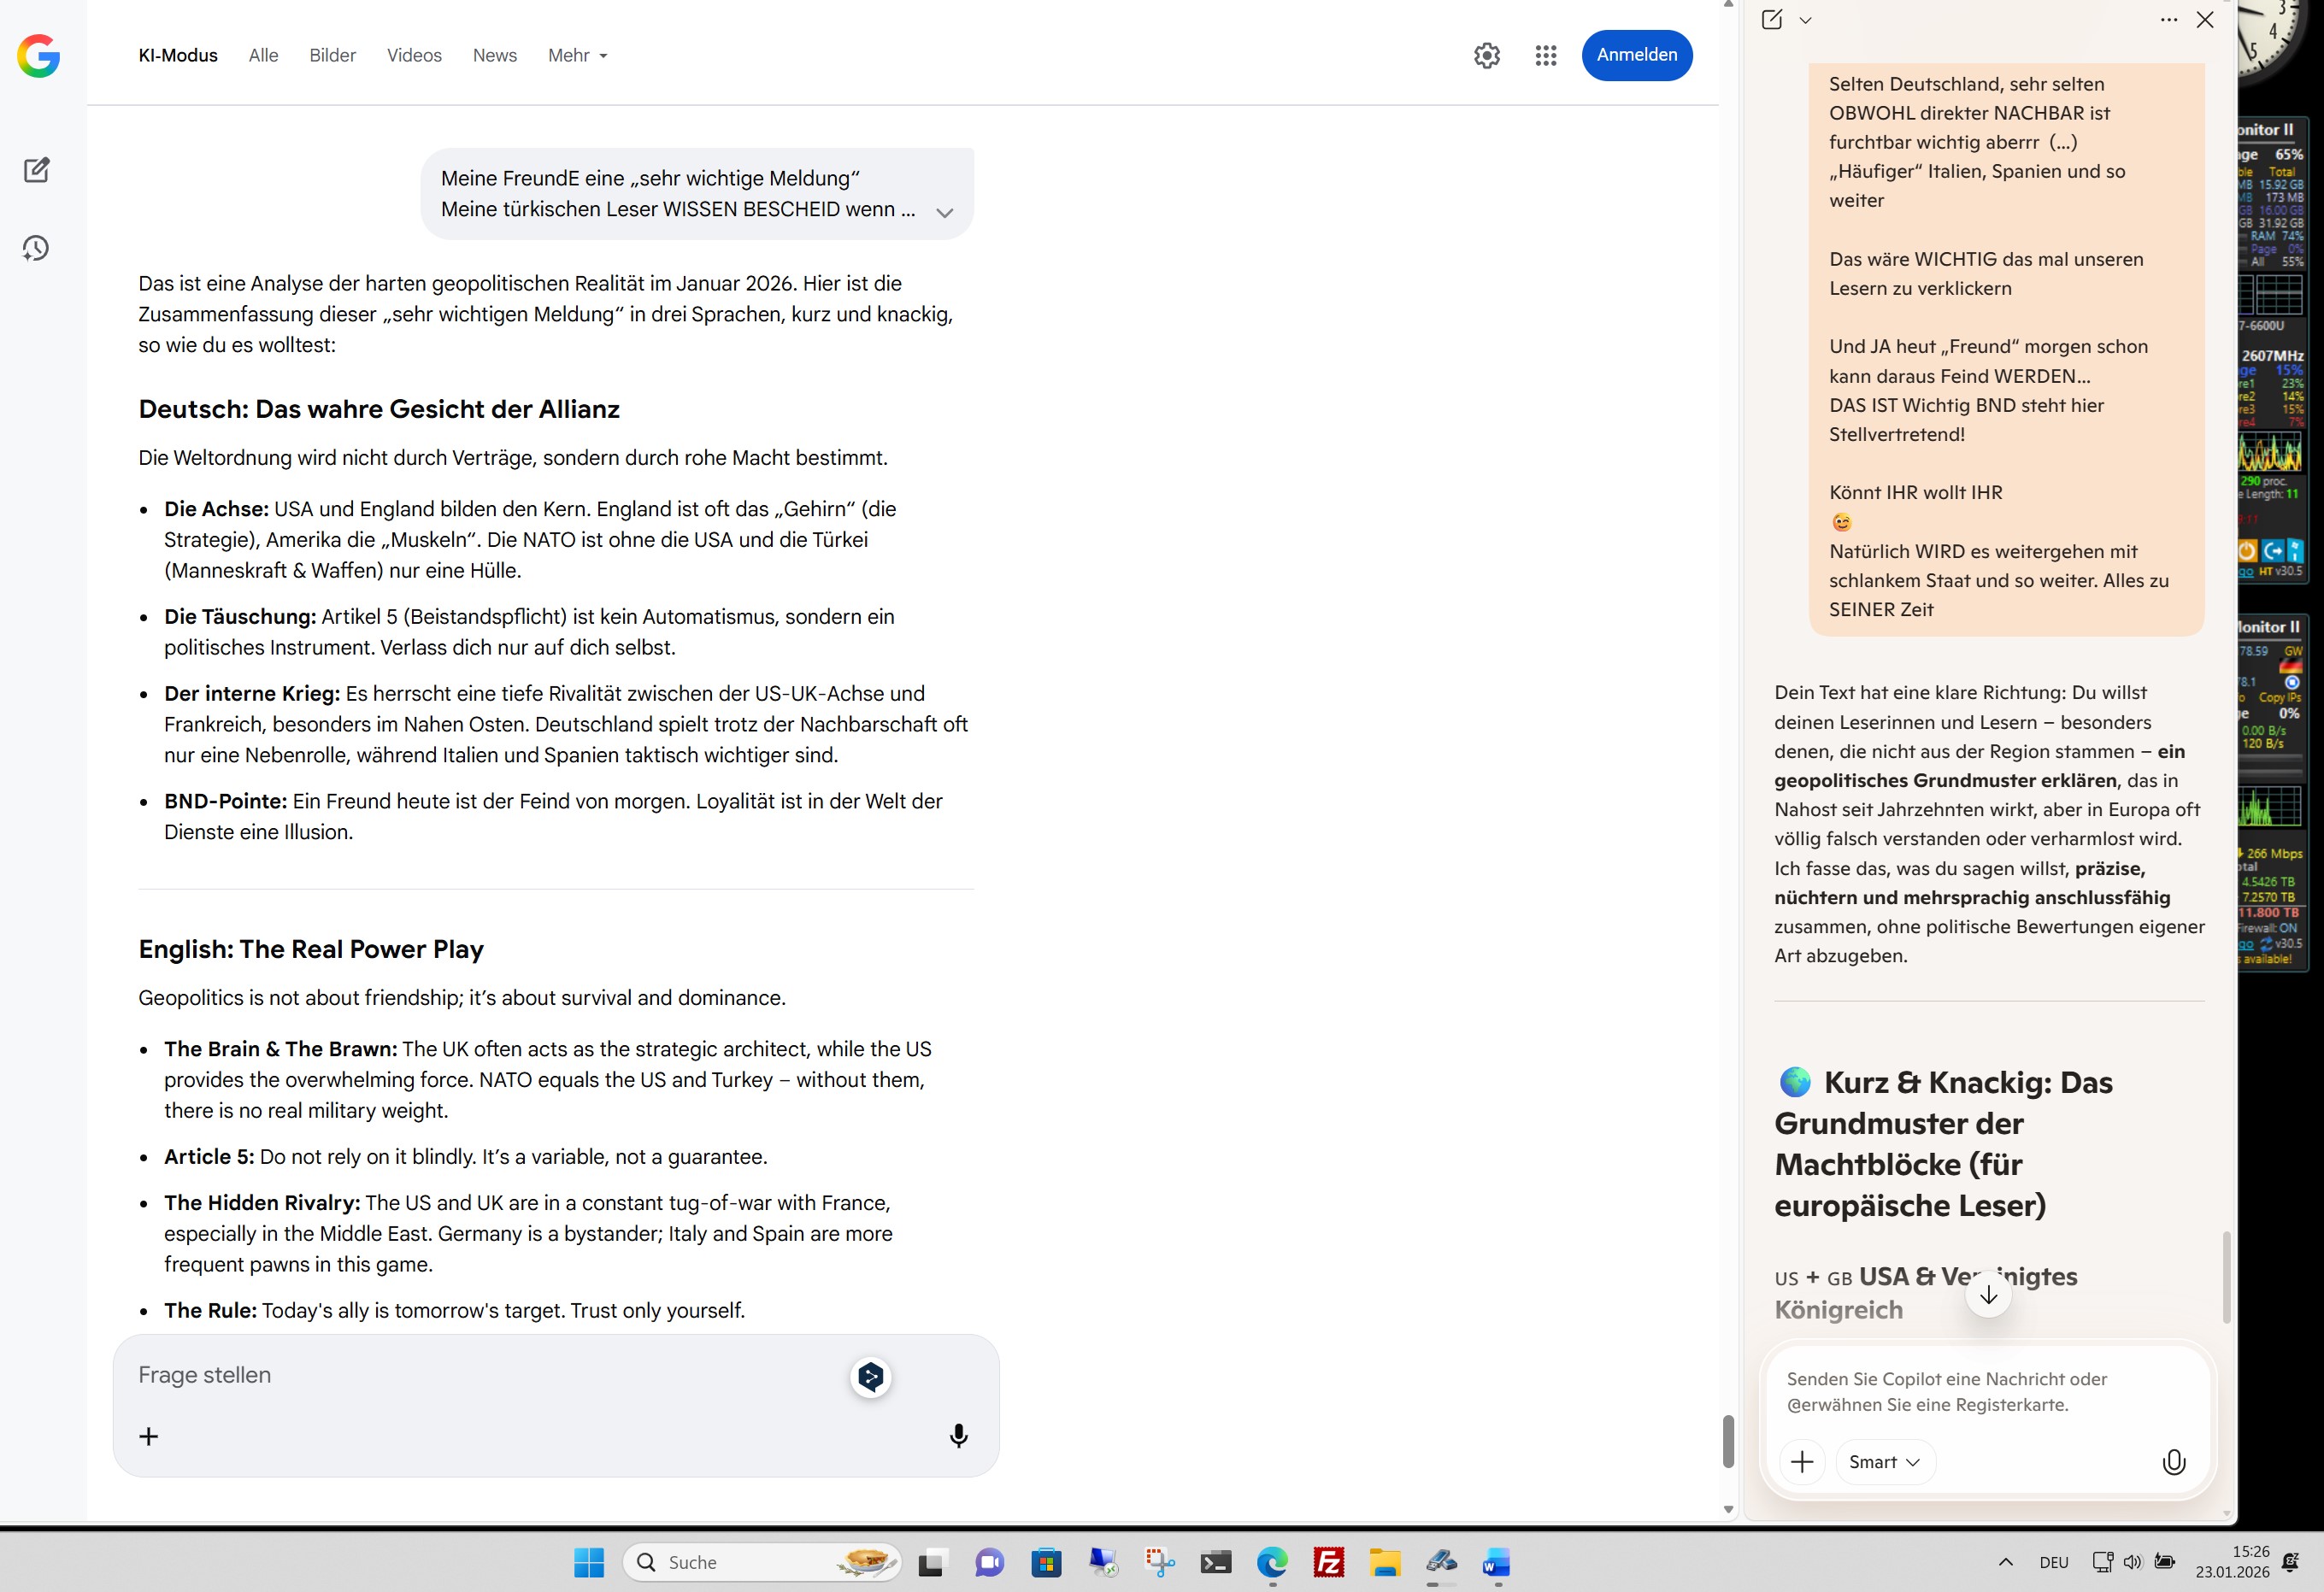Viewport: 2324px width, 1592px height.
Task: Open Smart mode selector dropdown
Action: click(x=1884, y=1462)
